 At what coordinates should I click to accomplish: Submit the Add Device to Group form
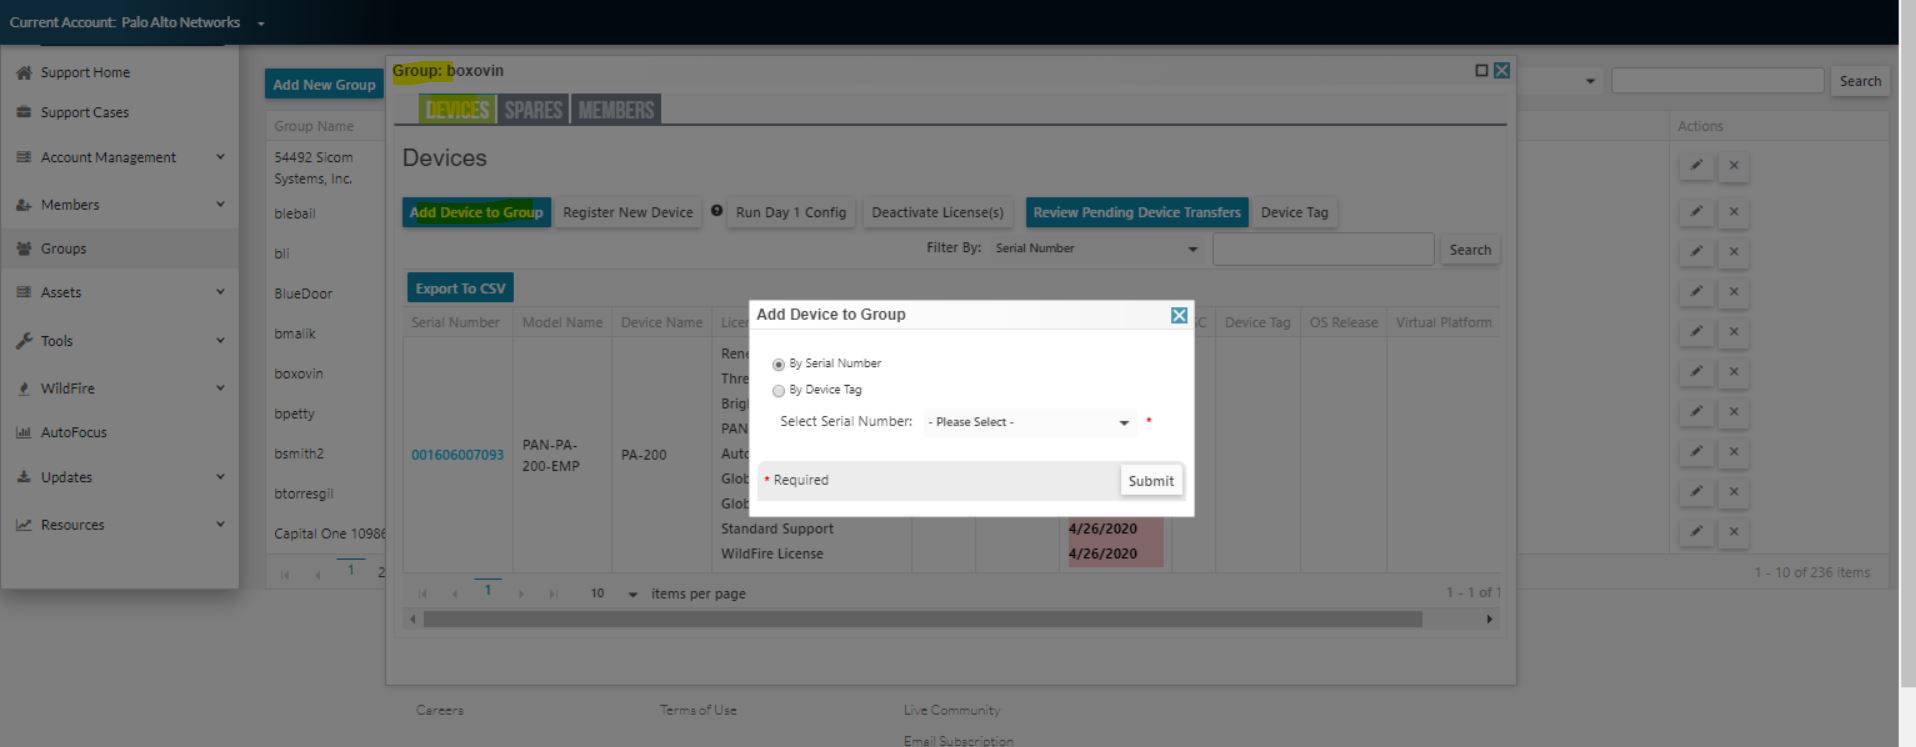[x=1151, y=481]
